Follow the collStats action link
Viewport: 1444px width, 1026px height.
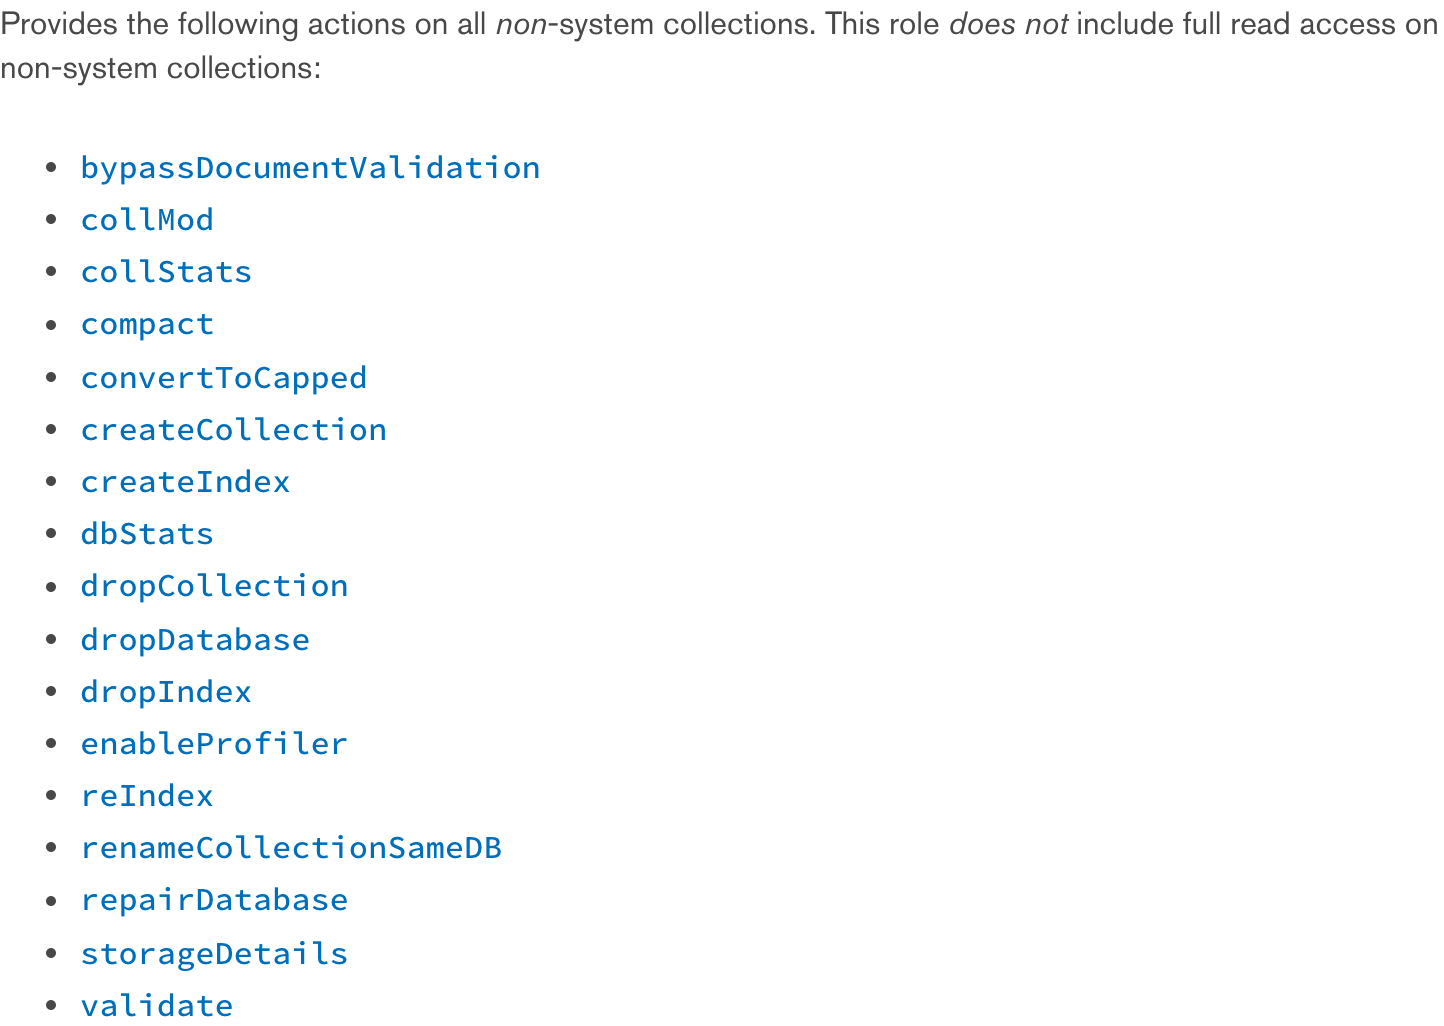166,272
